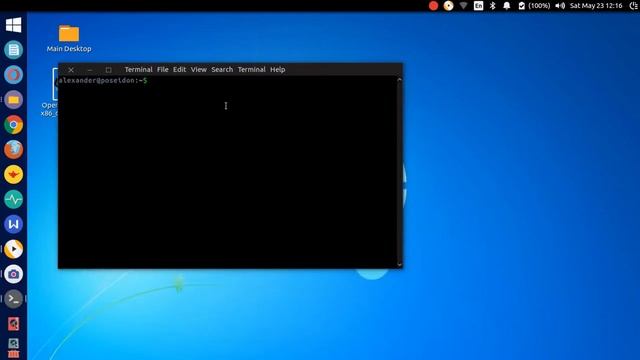Viewport: 640px width, 360px height.
Task: Launch the text document app from the dock
Action: 13,50
